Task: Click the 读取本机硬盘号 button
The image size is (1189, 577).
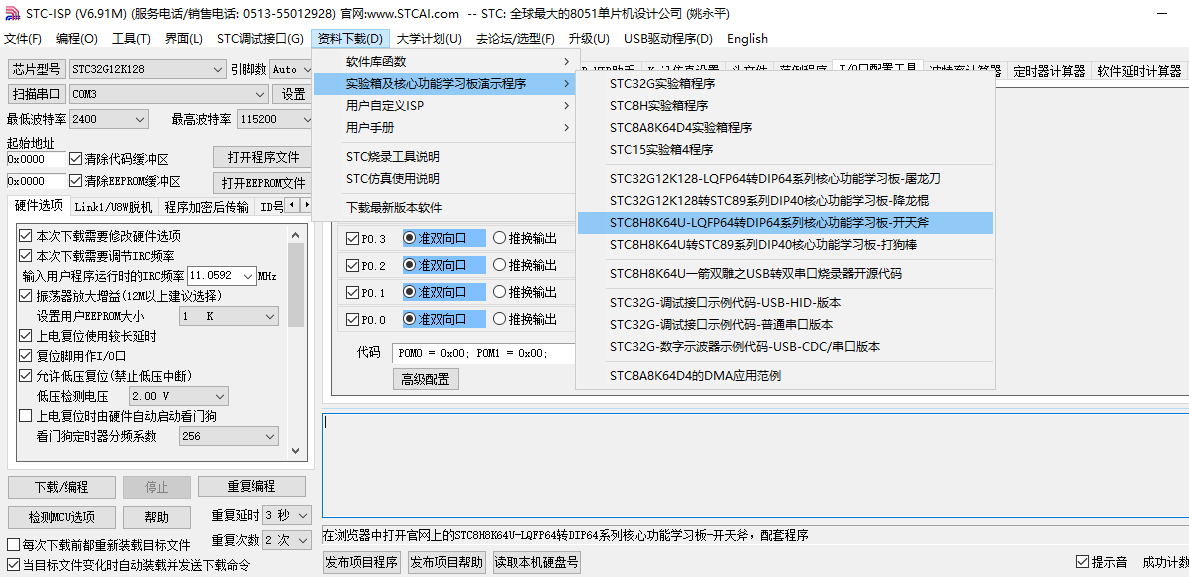Action: (537, 562)
